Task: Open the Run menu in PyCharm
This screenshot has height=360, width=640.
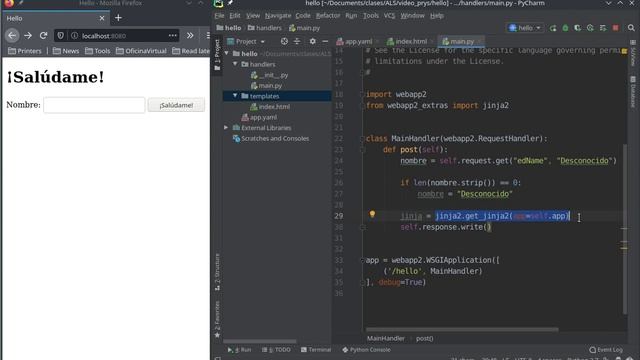Action: point(351,16)
